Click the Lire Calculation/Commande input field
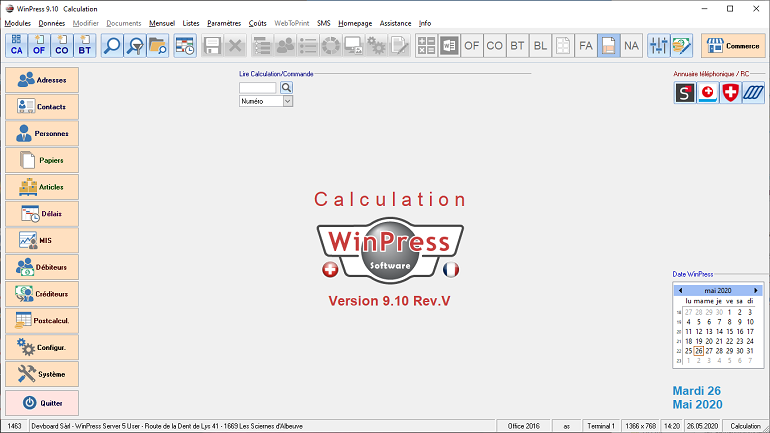 (x=258, y=88)
